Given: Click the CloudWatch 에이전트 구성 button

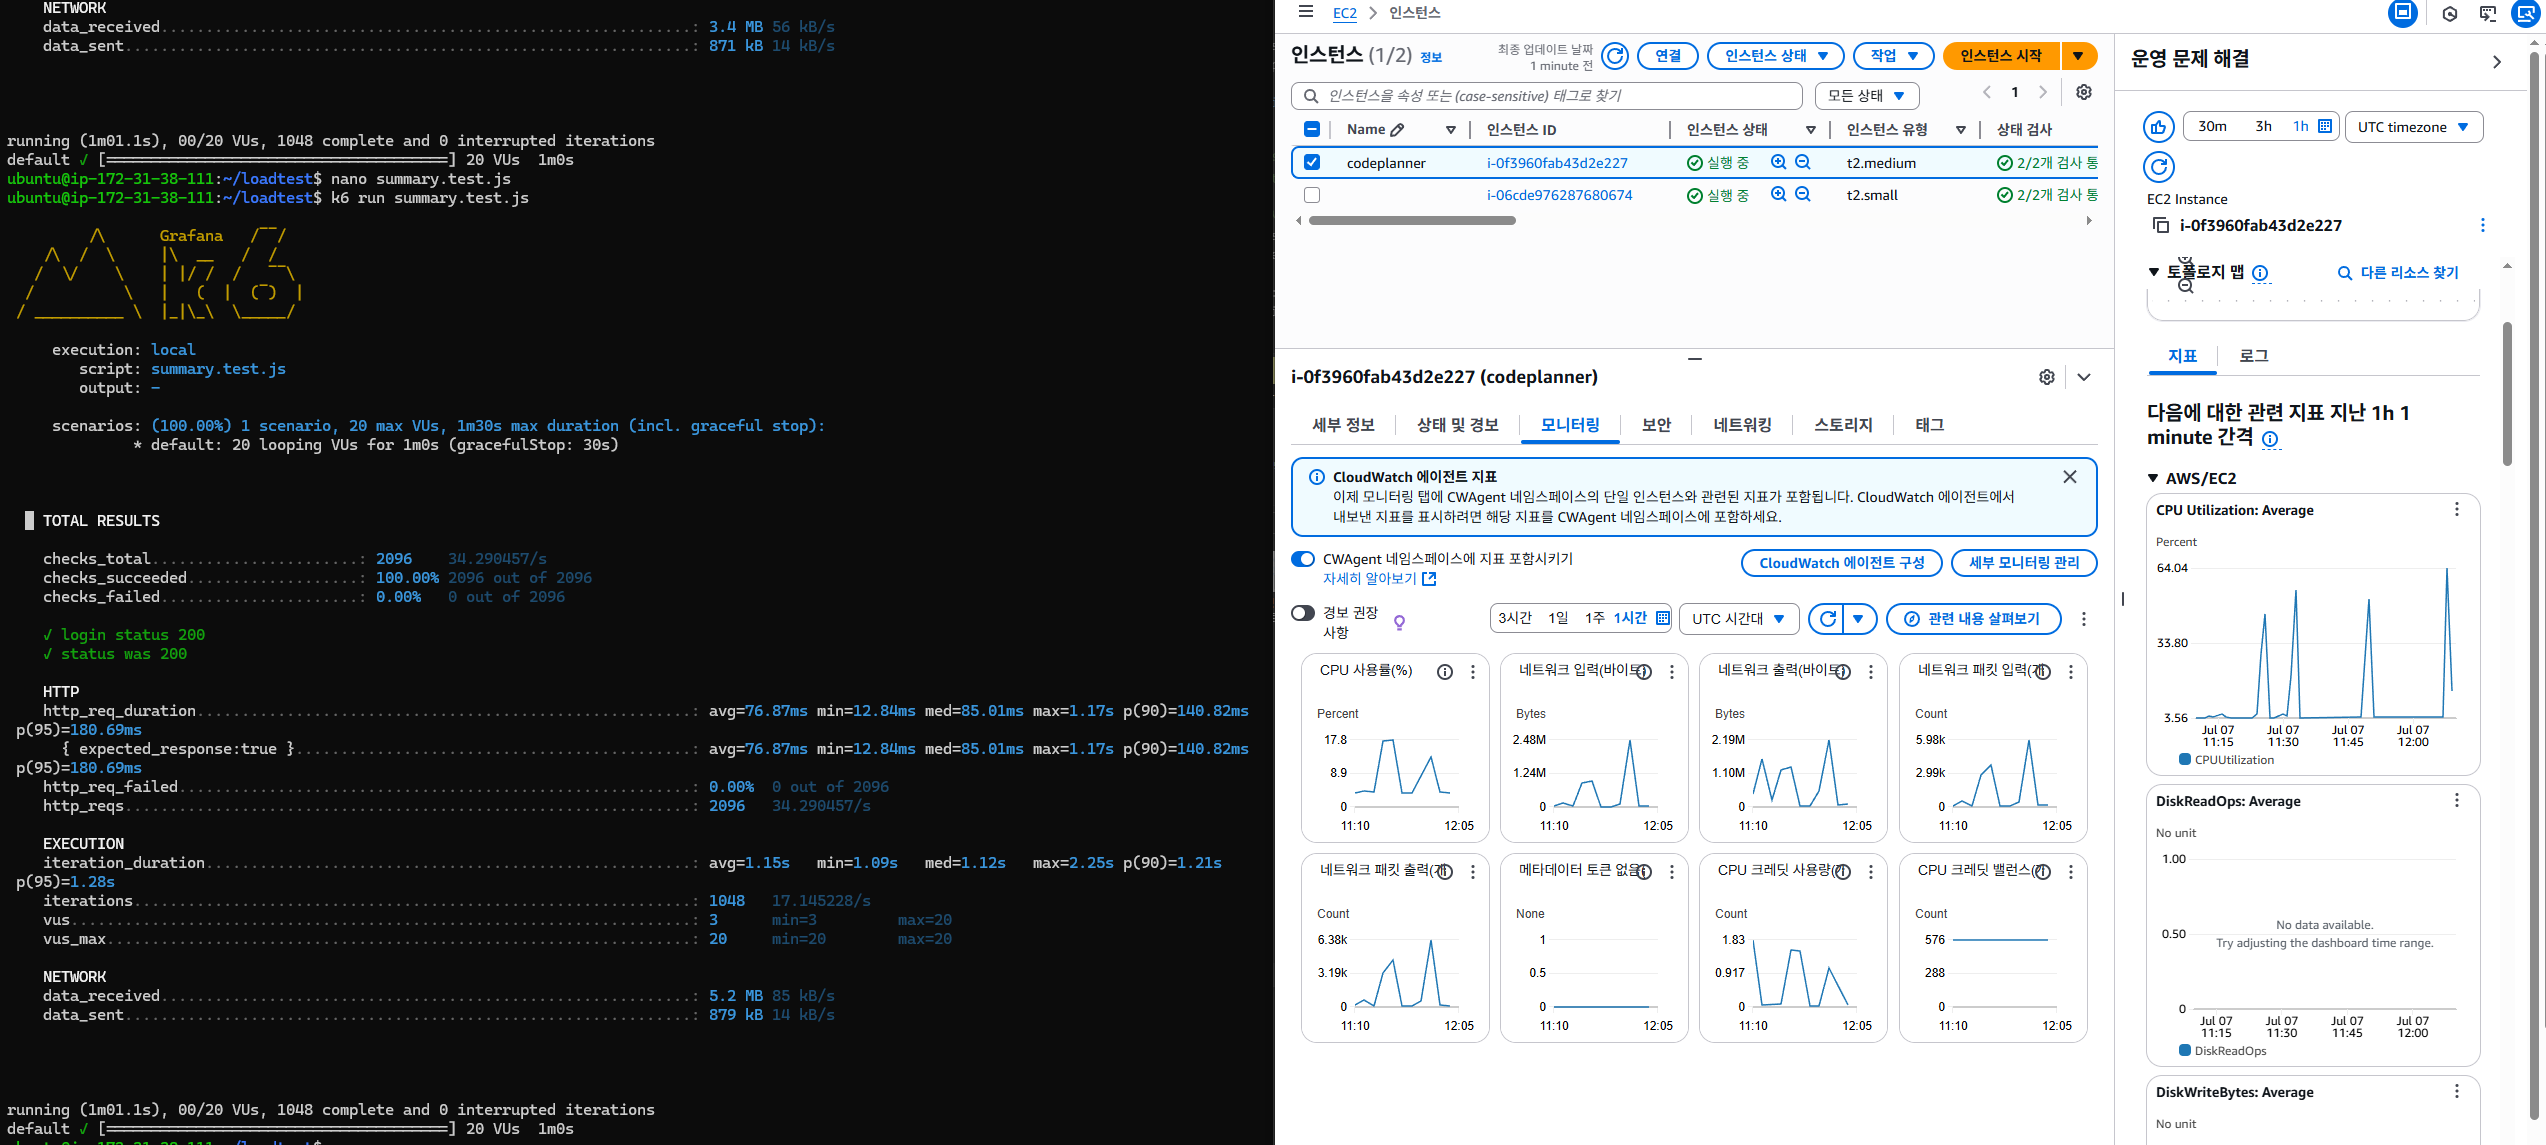Looking at the screenshot, I should [x=1841, y=563].
